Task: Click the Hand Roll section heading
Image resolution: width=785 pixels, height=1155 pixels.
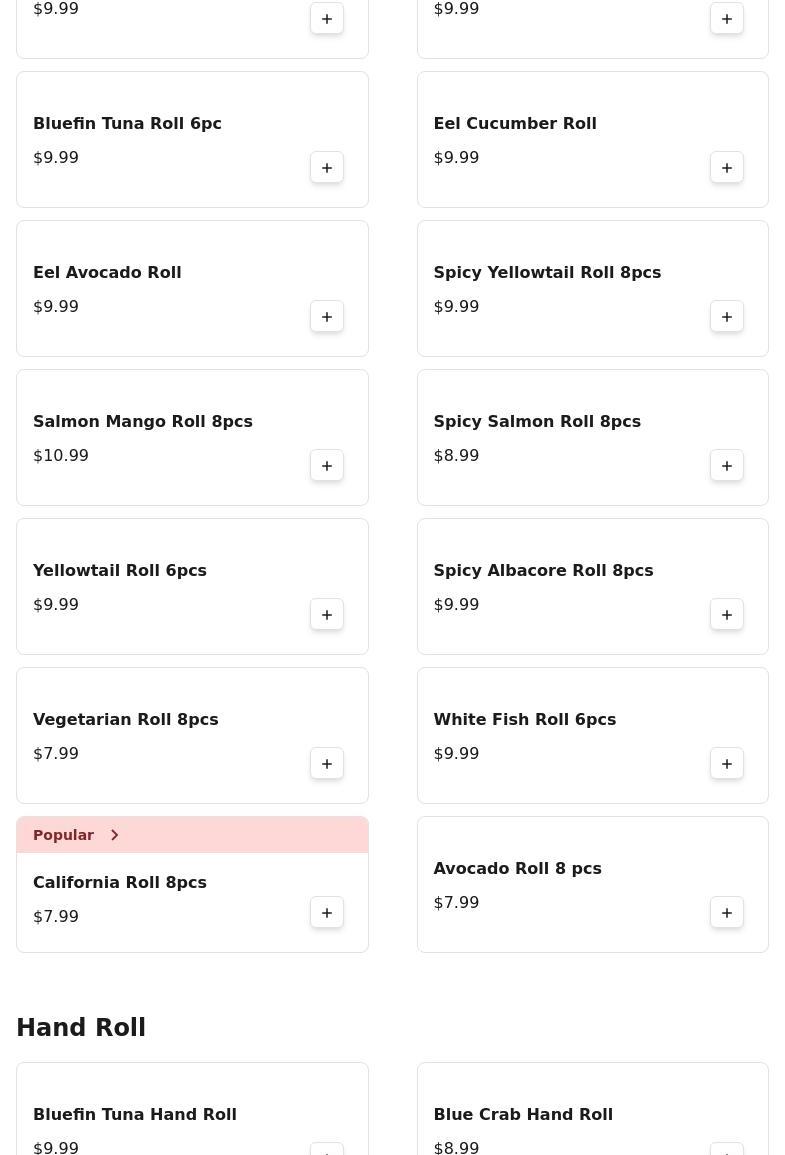Action: (x=81, y=1028)
